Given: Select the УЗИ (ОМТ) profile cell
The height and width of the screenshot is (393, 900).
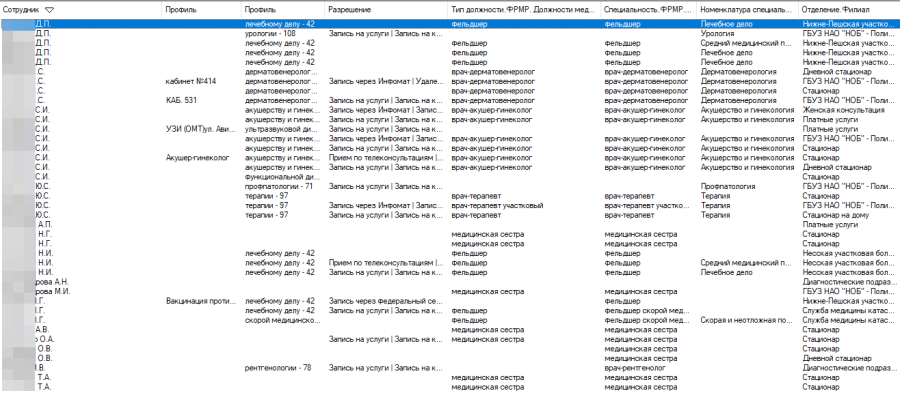Looking at the screenshot, I should click(200, 129).
